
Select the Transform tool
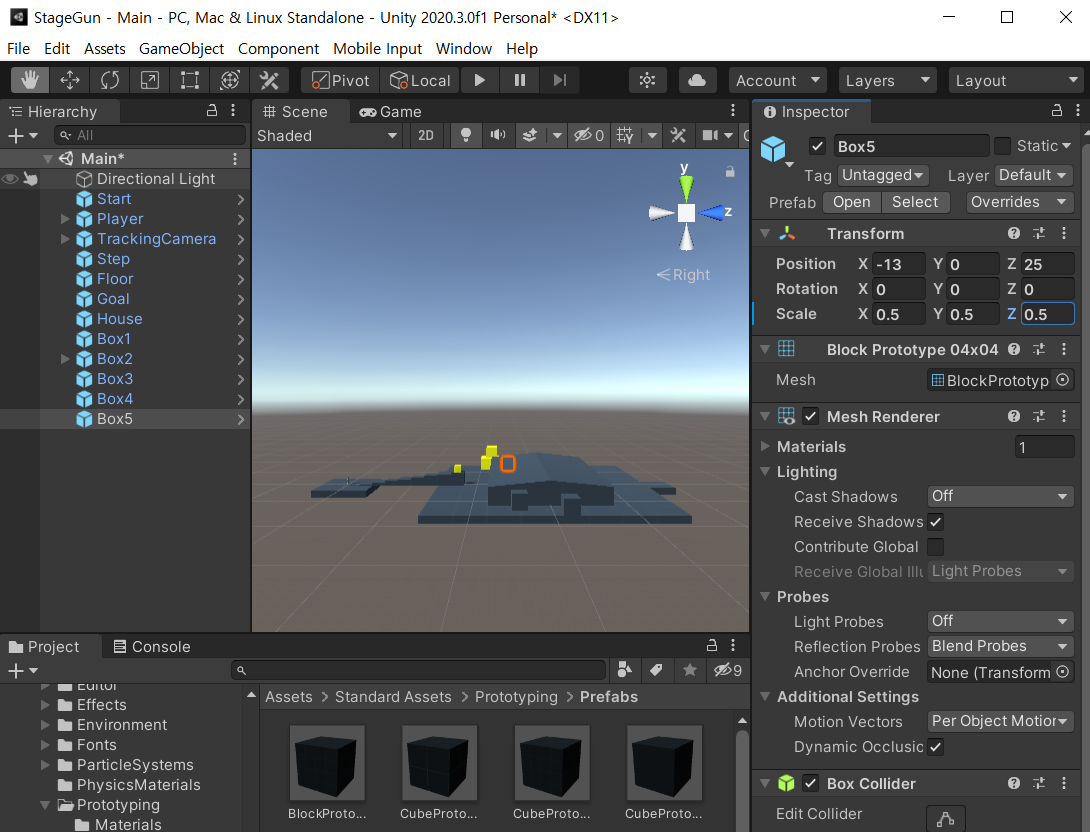click(229, 81)
